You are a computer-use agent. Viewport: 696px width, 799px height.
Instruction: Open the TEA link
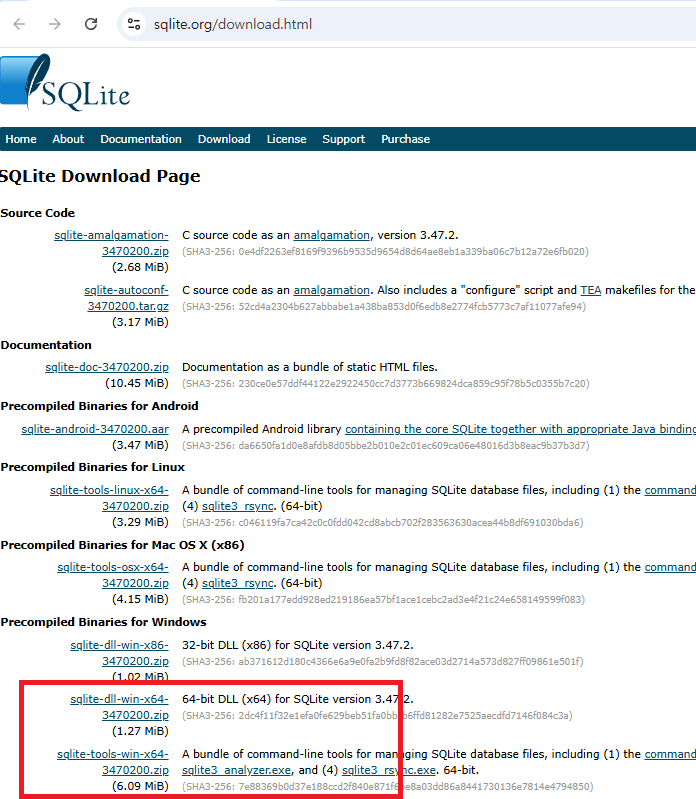click(591, 290)
